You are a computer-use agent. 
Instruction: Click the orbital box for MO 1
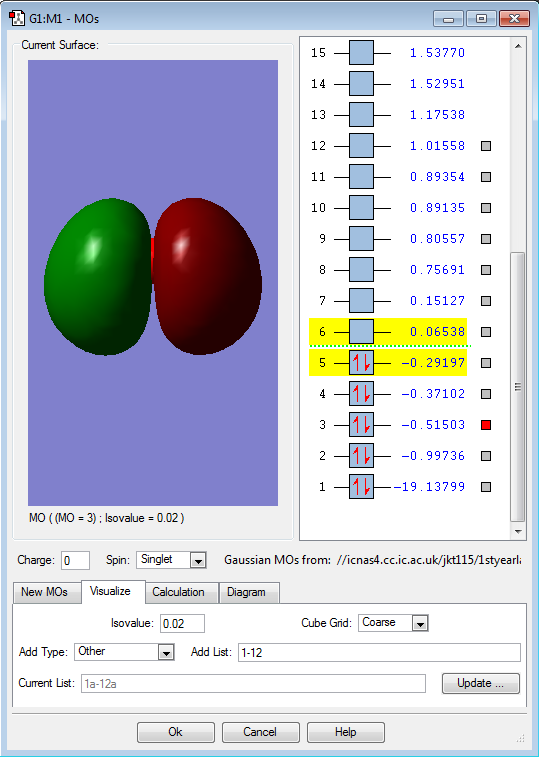(x=361, y=487)
